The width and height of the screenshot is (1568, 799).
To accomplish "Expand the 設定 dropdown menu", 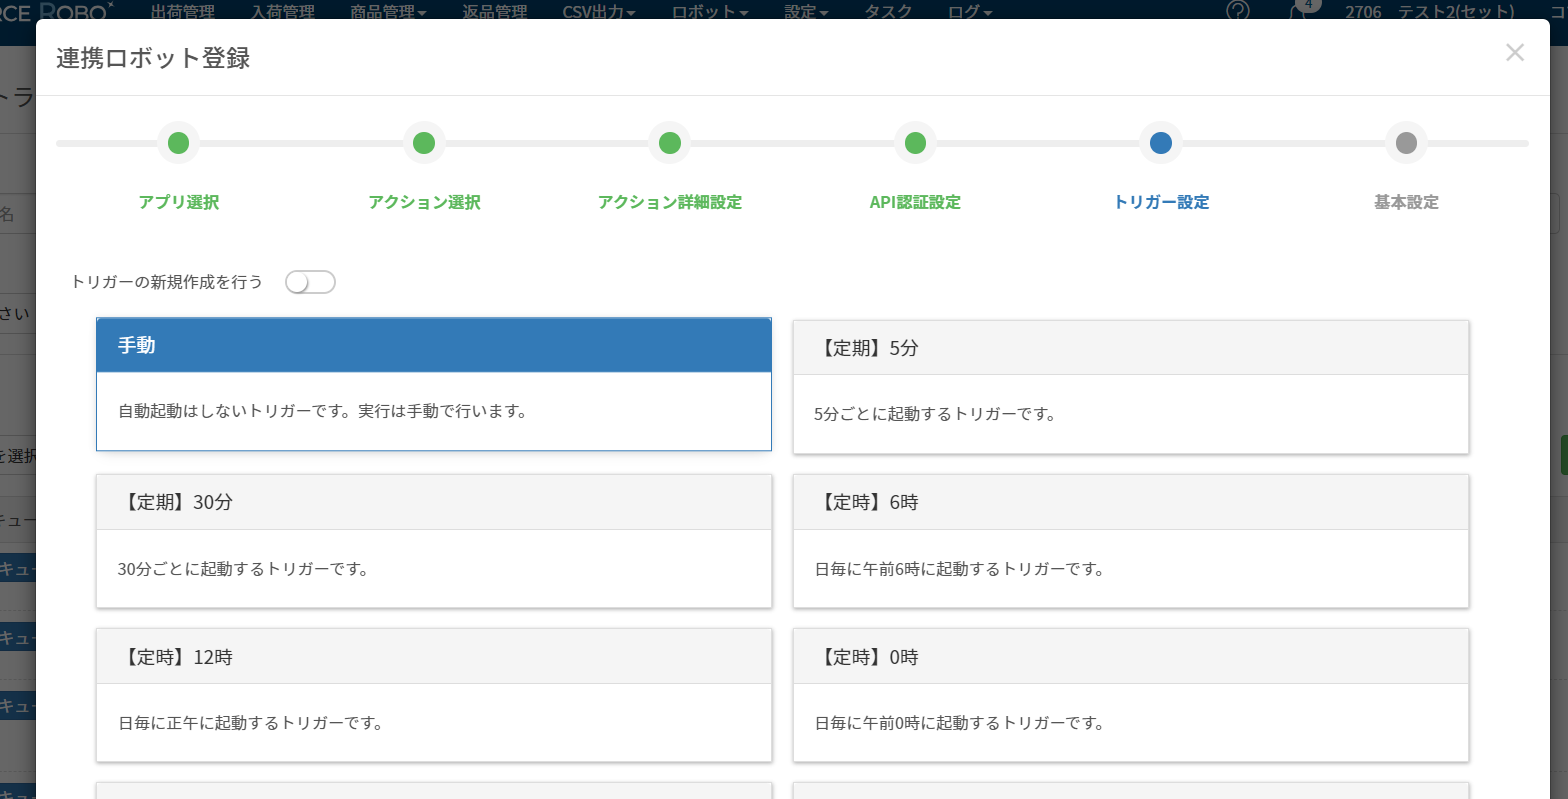I will [807, 12].
